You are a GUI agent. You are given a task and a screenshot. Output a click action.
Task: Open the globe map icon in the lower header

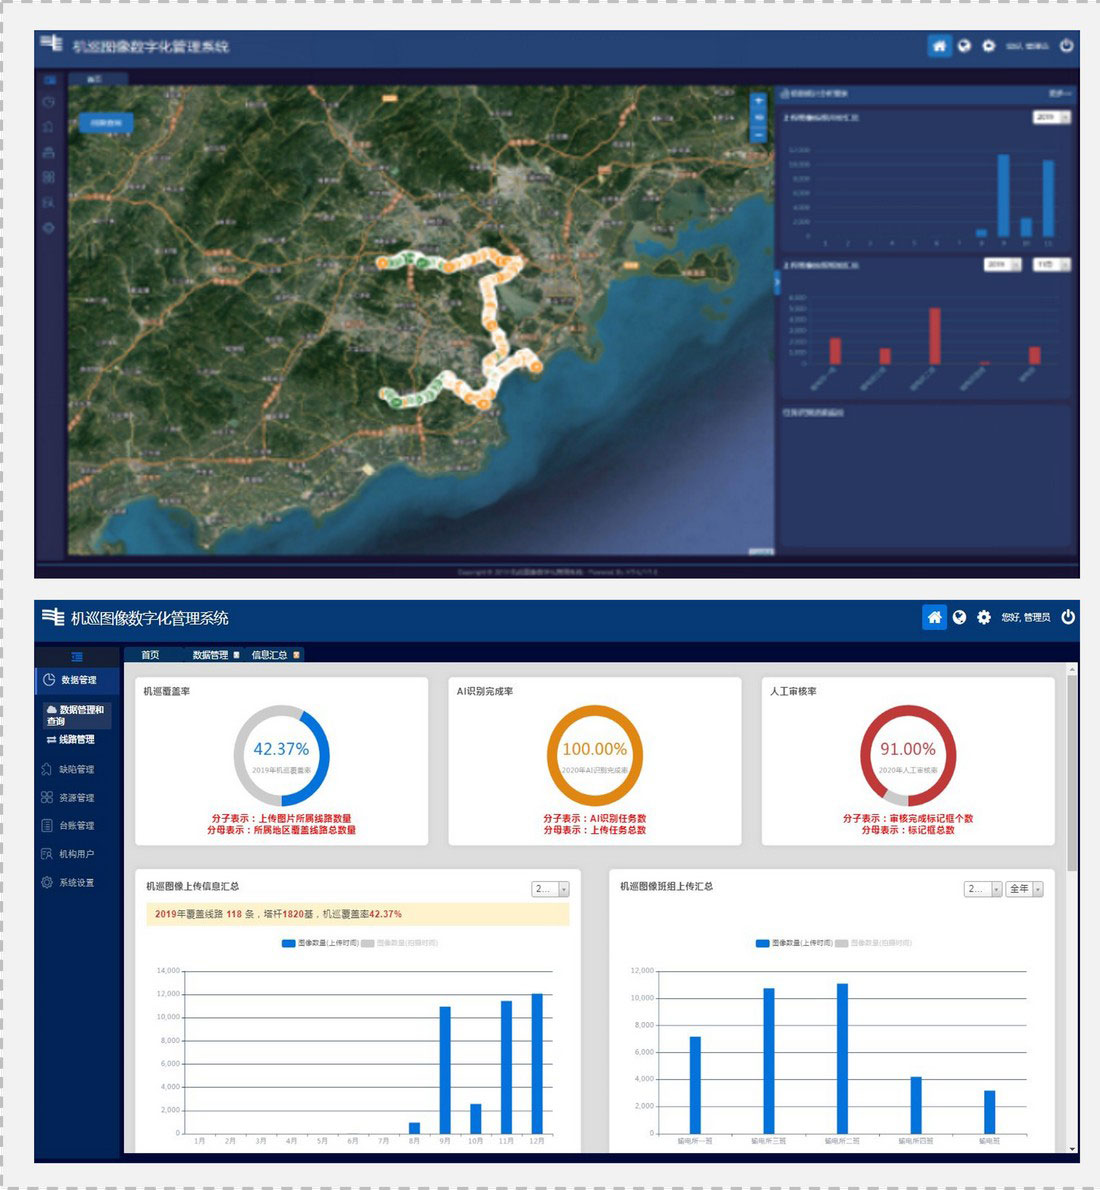click(x=960, y=617)
